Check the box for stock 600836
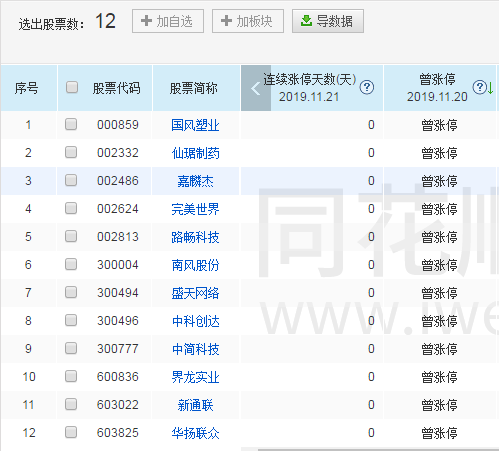499x451 pixels. click(71, 376)
